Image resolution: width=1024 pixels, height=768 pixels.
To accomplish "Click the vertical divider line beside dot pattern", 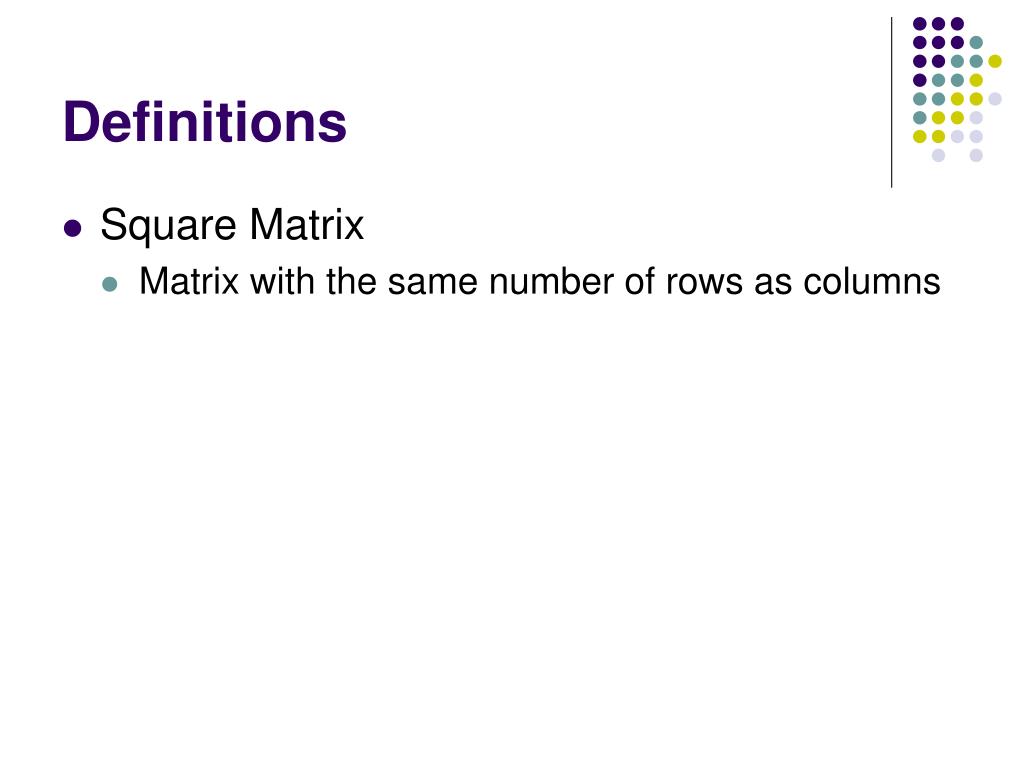I will pyautogui.click(x=891, y=103).
